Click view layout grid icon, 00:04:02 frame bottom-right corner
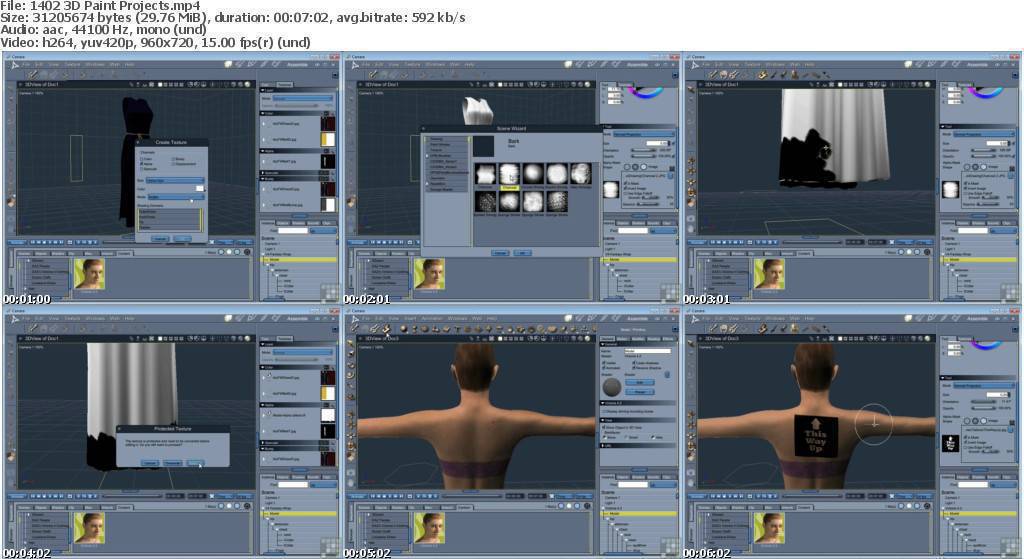The image size is (1024, 559). click(x=330, y=547)
